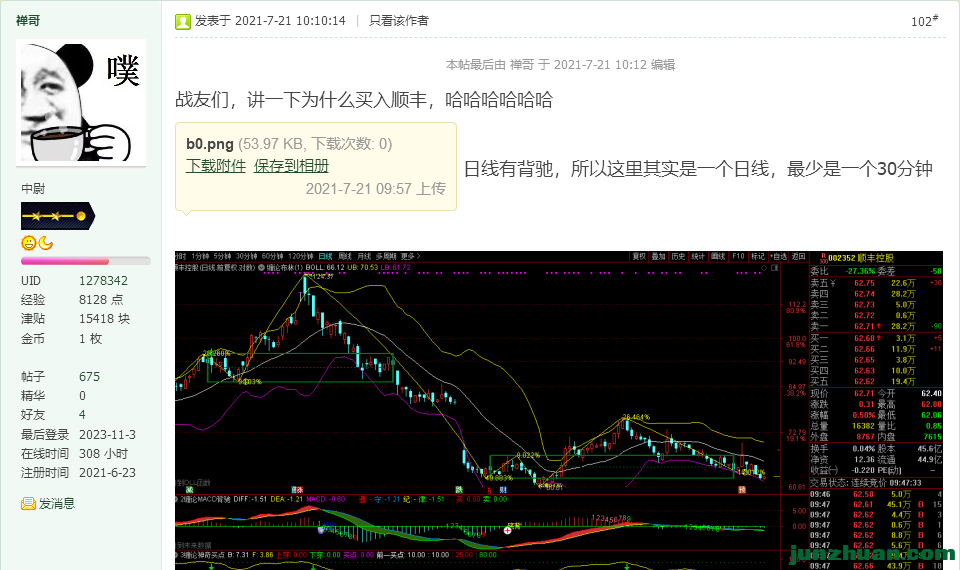Click the moon online-time icon
The height and width of the screenshot is (570, 960).
tap(46, 243)
